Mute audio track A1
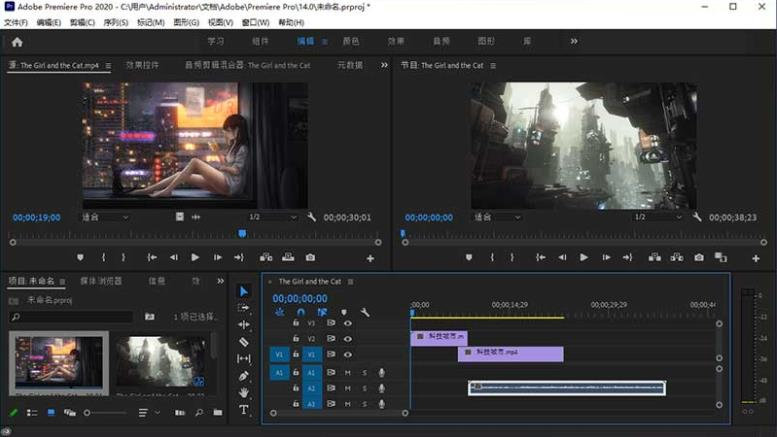The width and height of the screenshot is (777, 437). coord(348,373)
